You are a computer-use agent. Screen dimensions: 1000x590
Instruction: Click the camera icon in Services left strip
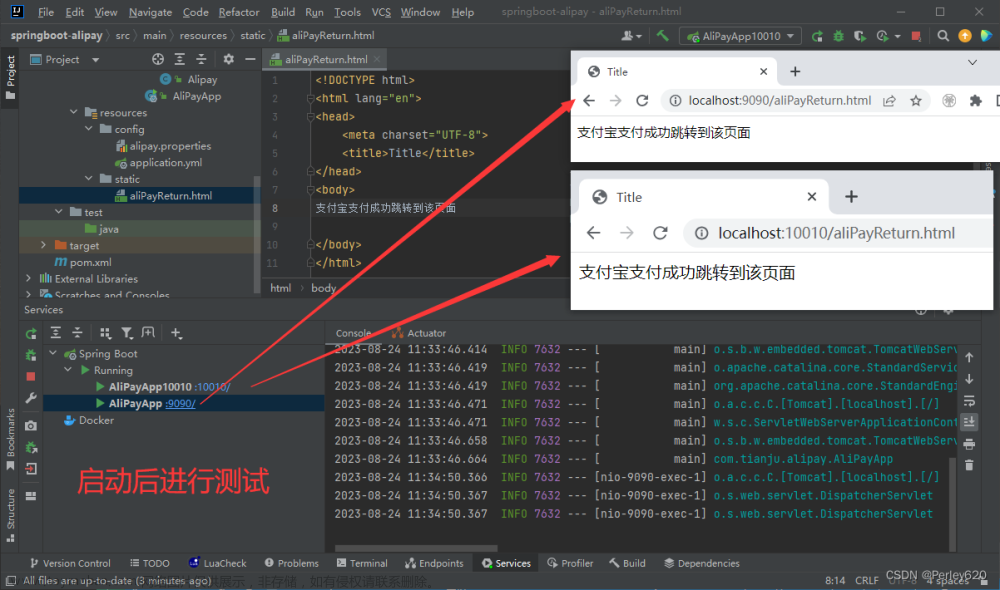click(x=31, y=425)
